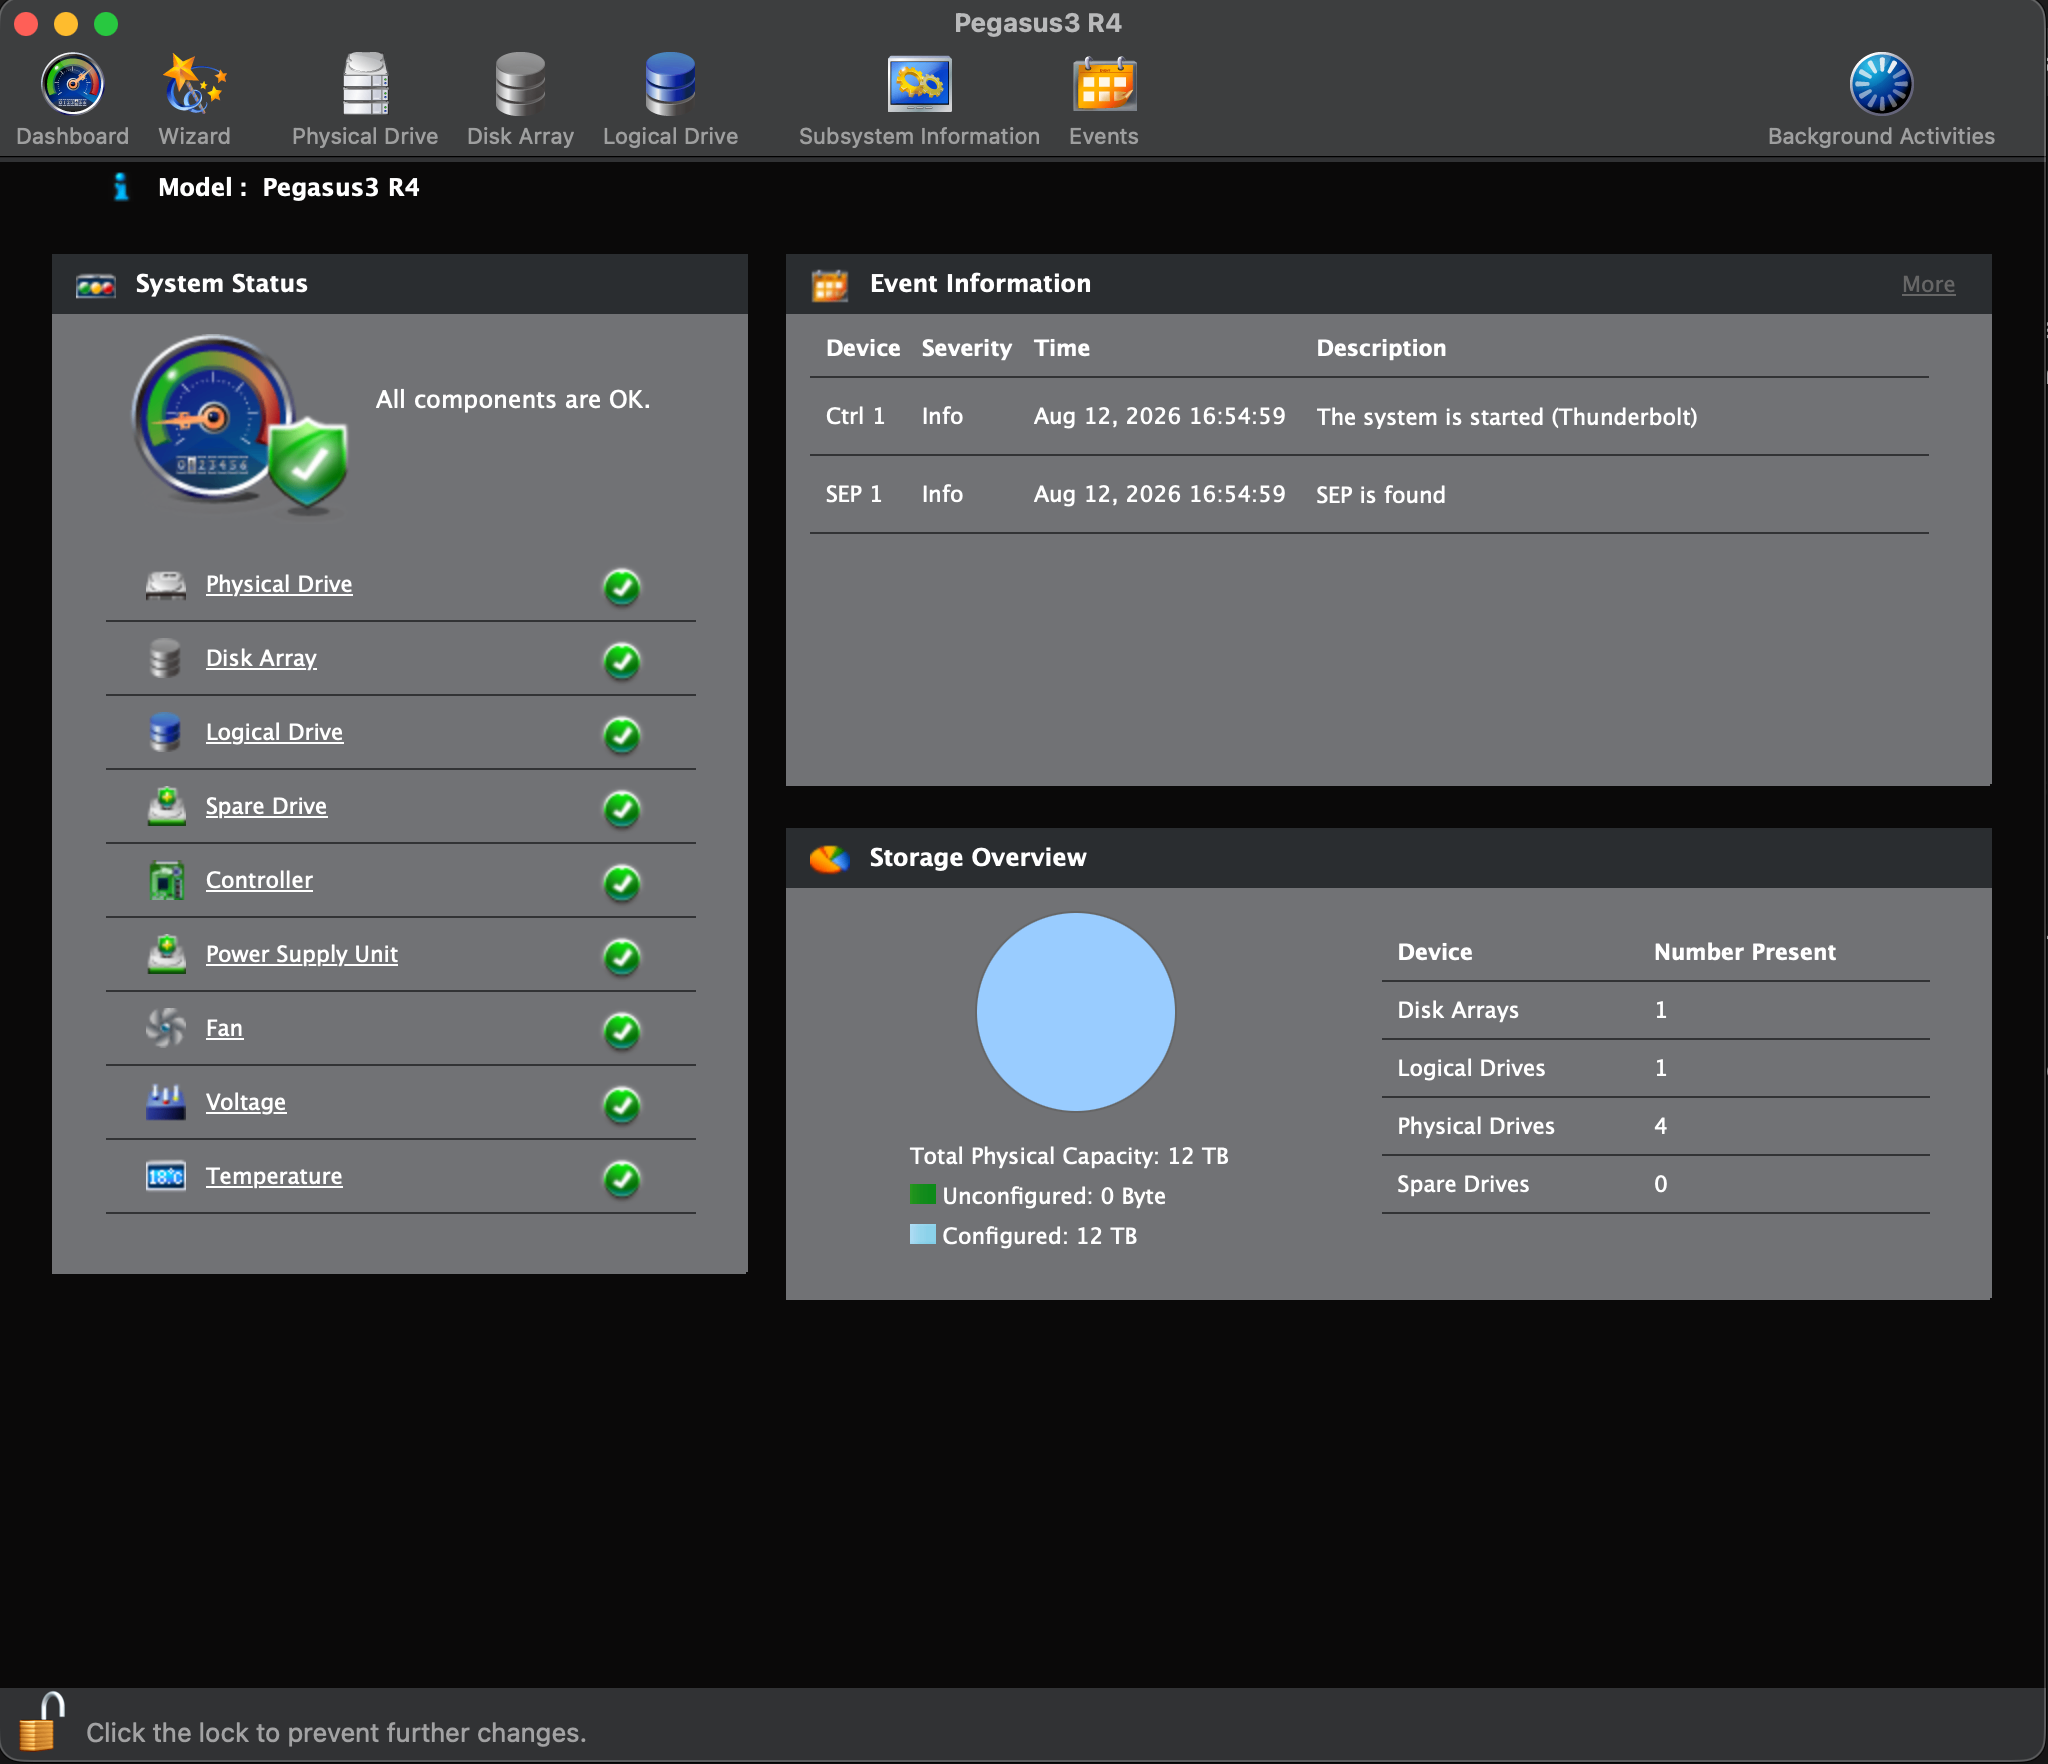Click the 'Logical Drives' row in Storage Overview

pos(1656,1068)
